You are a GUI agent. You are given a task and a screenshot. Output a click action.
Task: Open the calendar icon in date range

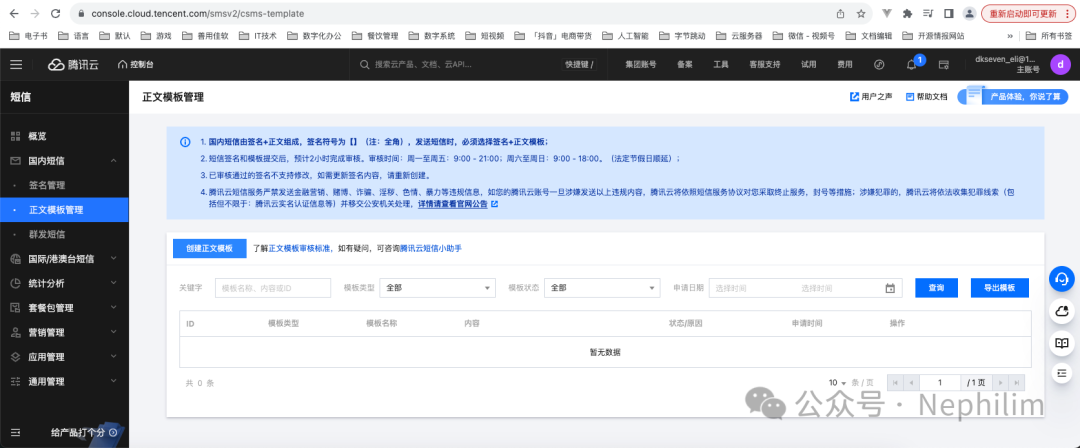tap(890, 288)
